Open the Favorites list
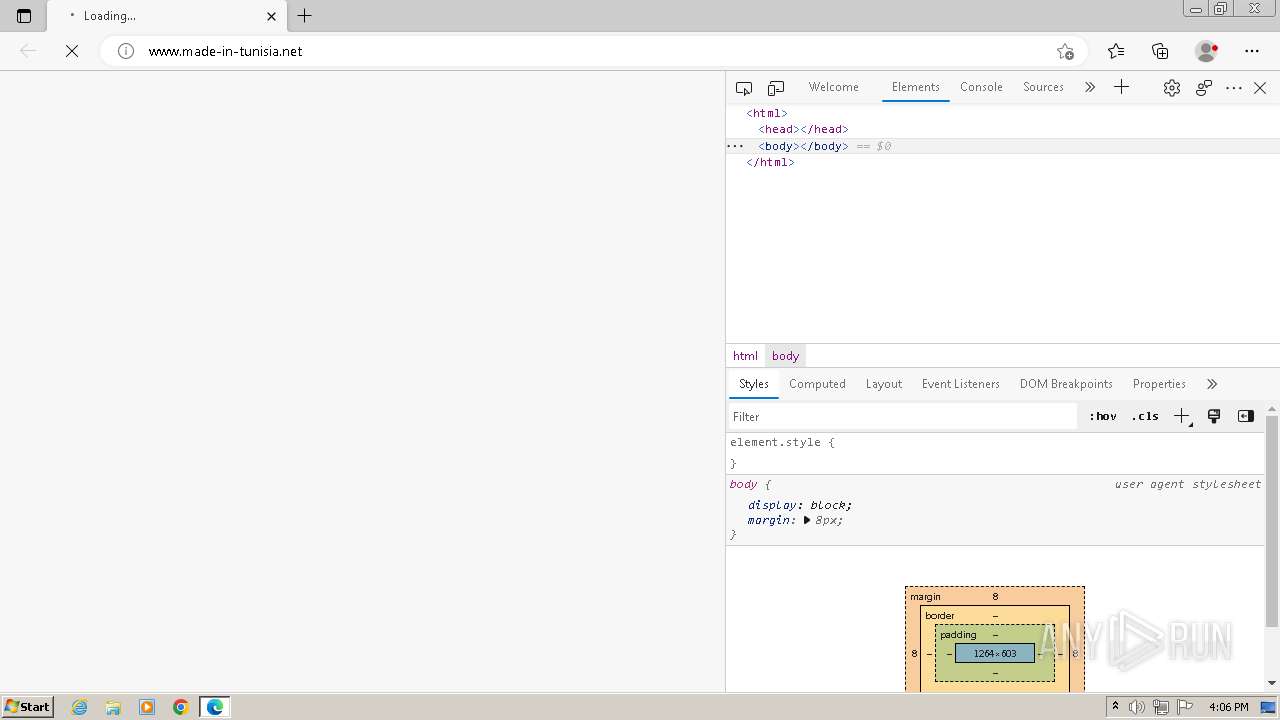1280x720 pixels. coord(1116,51)
